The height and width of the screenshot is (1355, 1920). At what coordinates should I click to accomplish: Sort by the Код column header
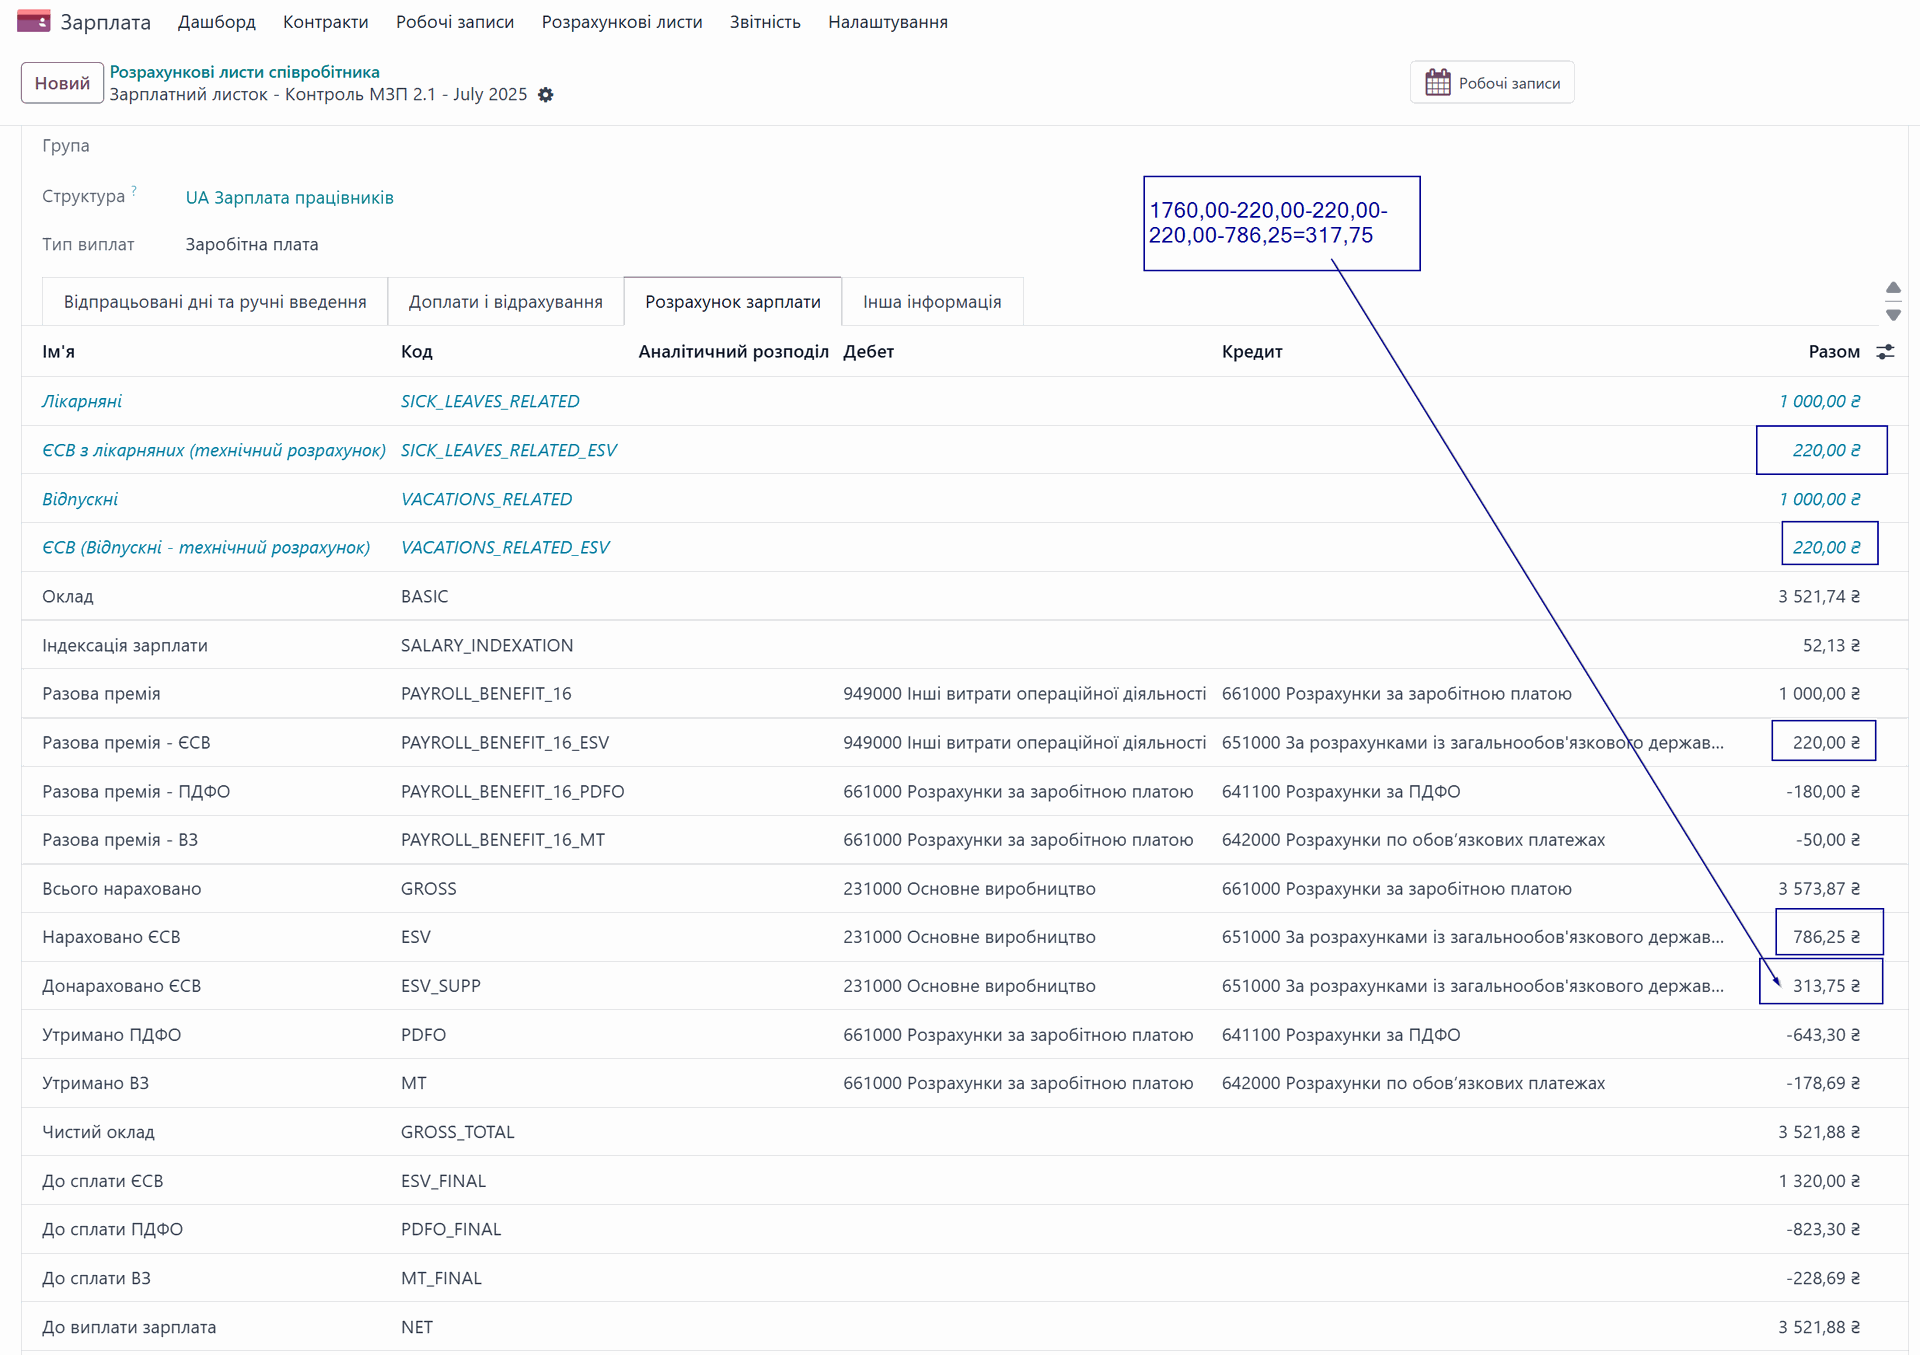(x=416, y=352)
